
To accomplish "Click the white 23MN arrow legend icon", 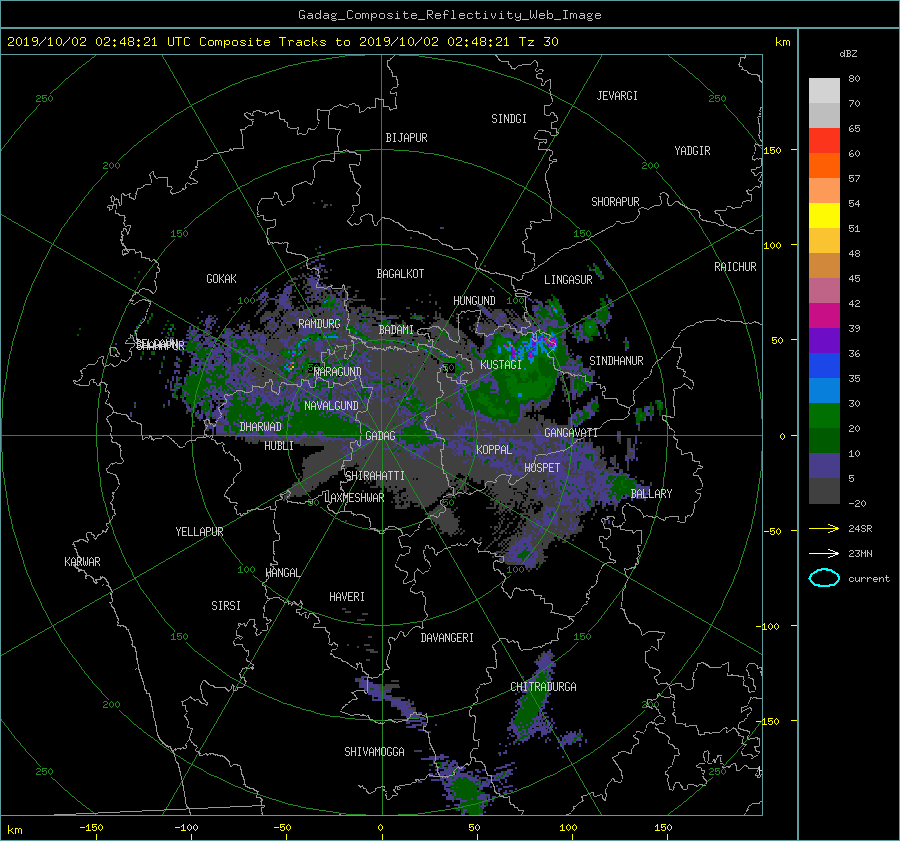I will pos(824,553).
